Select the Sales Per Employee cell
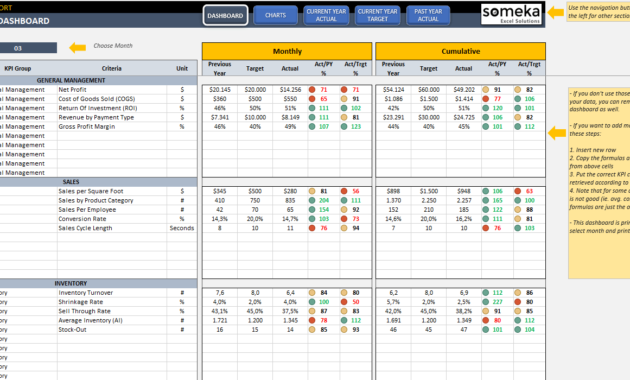The width and height of the screenshot is (630, 380). [x=112, y=210]
